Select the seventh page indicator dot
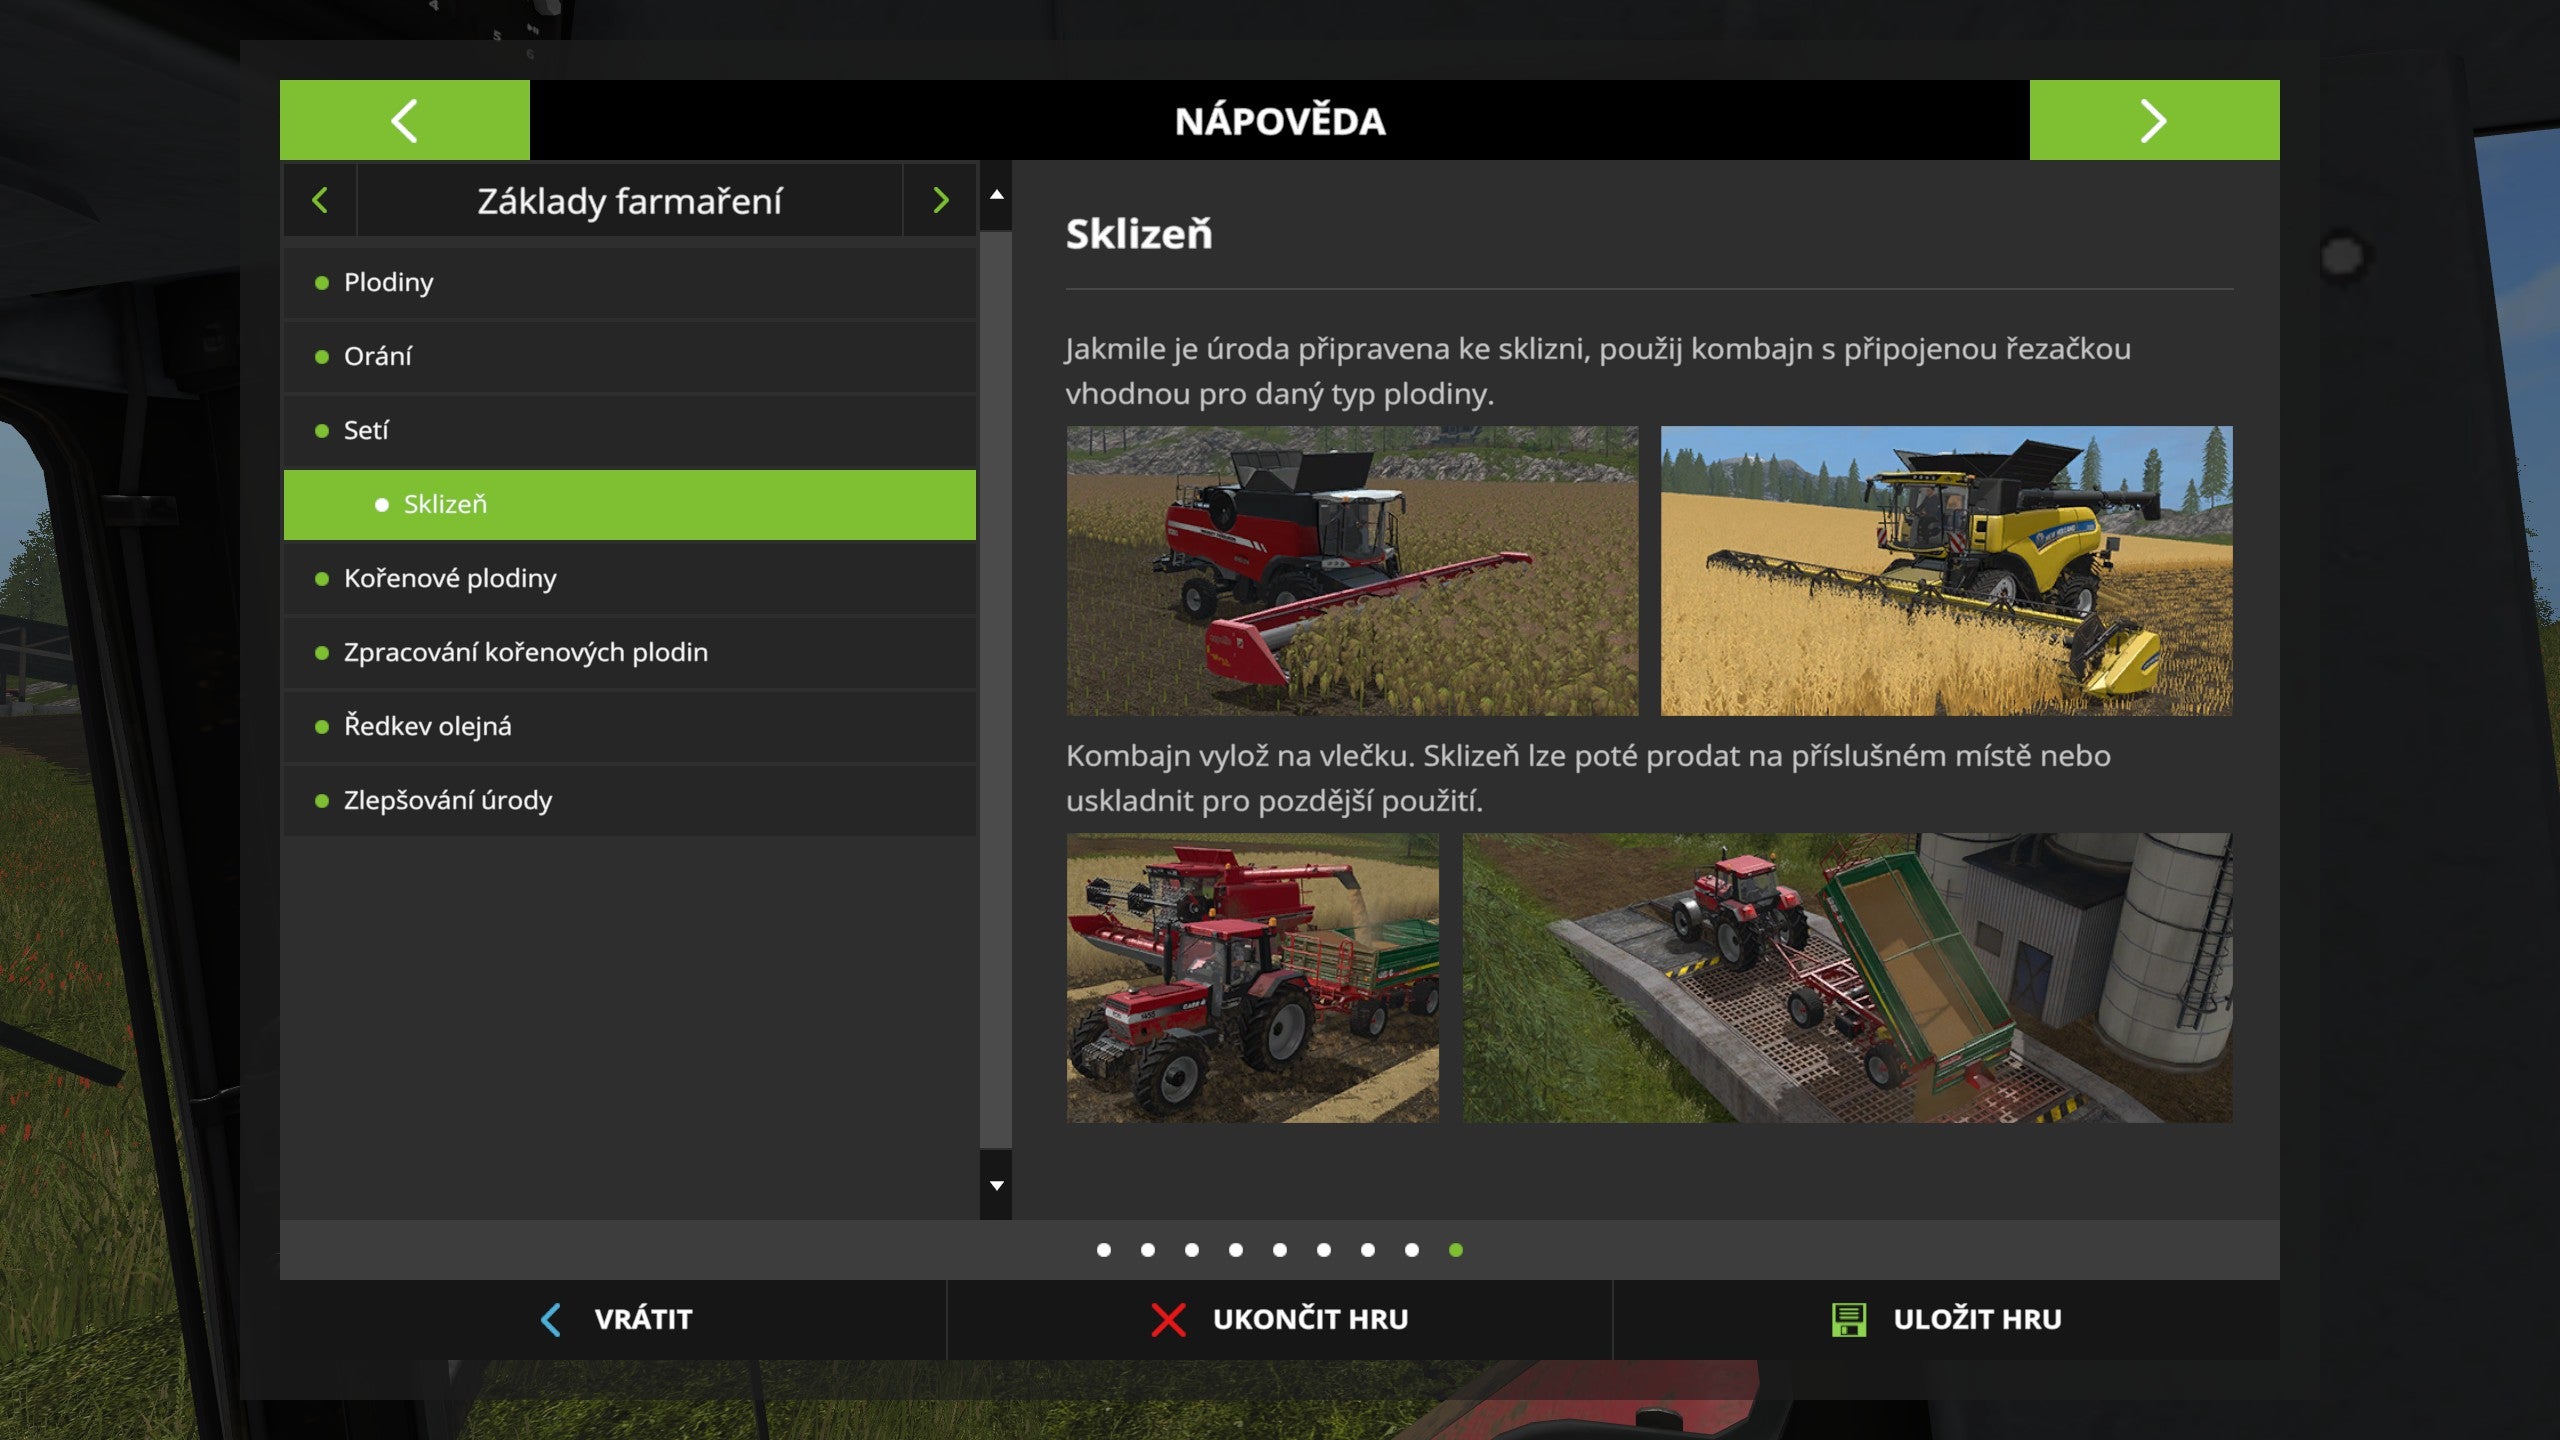 [1368, 1250]
